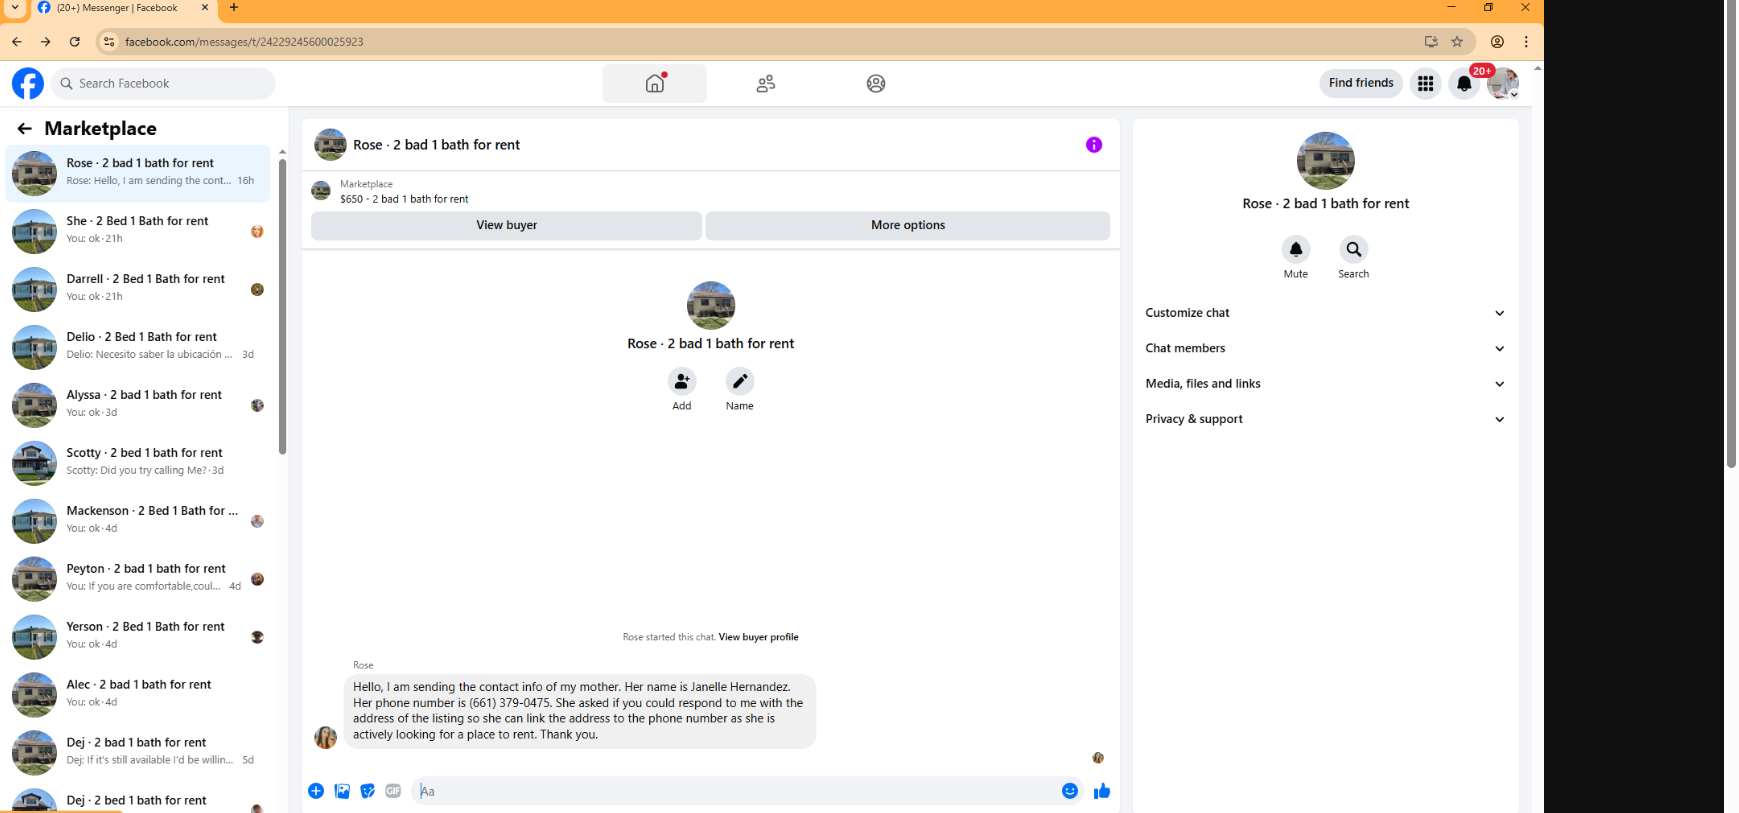Open the notifications bell

pos(1464,84)
